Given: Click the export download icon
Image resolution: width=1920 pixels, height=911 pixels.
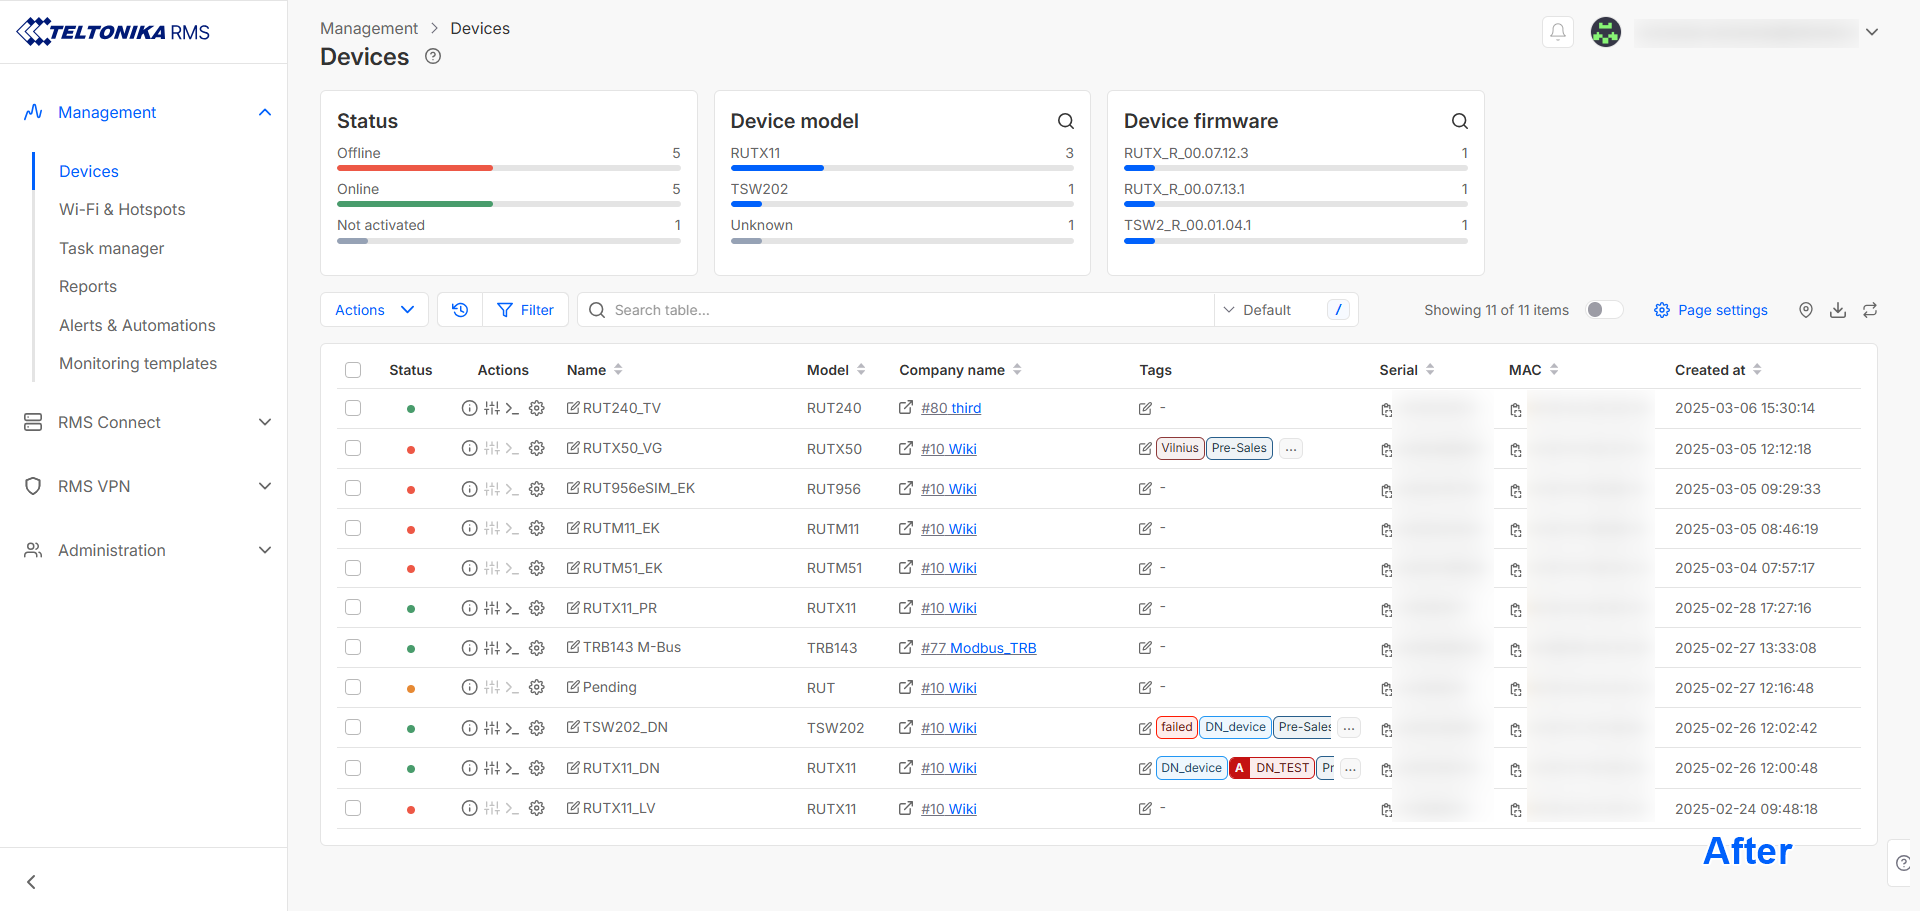Looking at the screenshot, I should point(1837,310).
